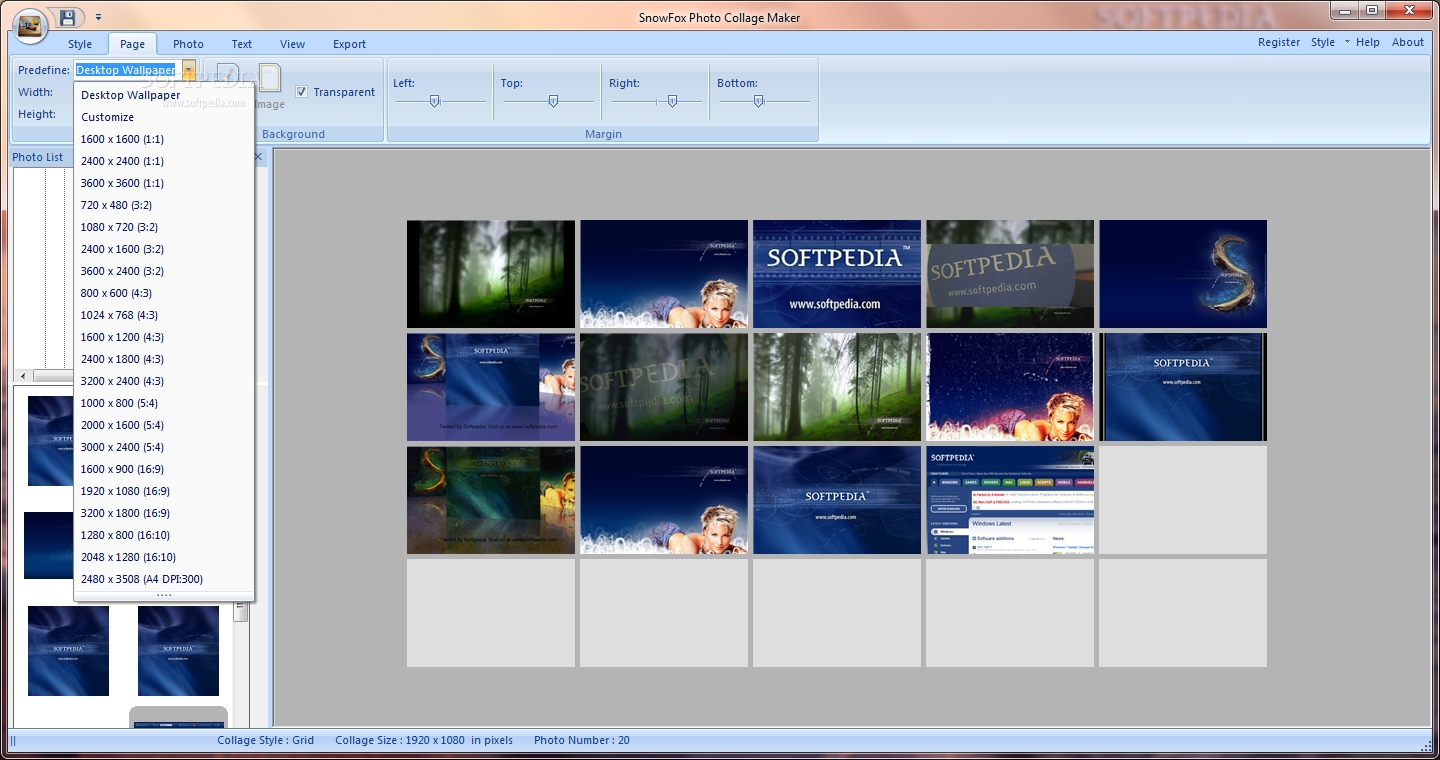Select the large white SOFTPEDIA logo cell

pos(837,274)
